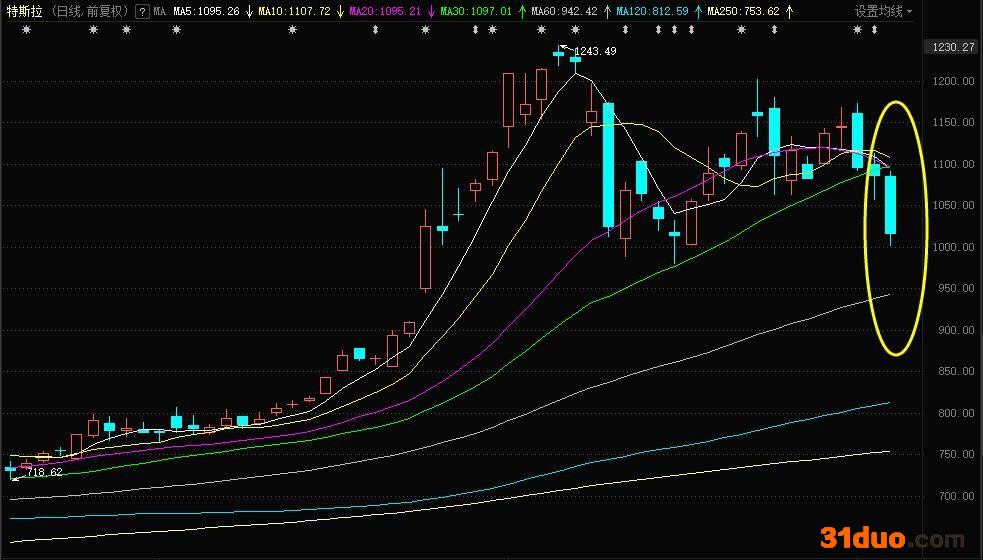Click the 特斯拉 stock name

(x=23, y=12)
